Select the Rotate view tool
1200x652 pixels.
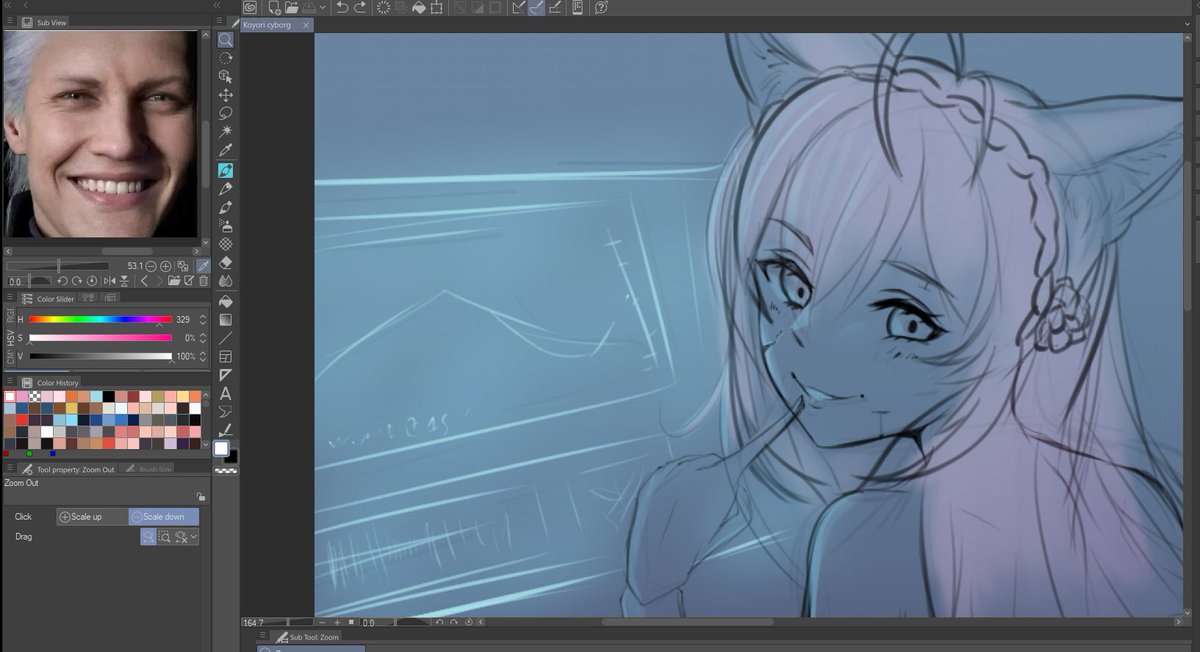[226, 58]
